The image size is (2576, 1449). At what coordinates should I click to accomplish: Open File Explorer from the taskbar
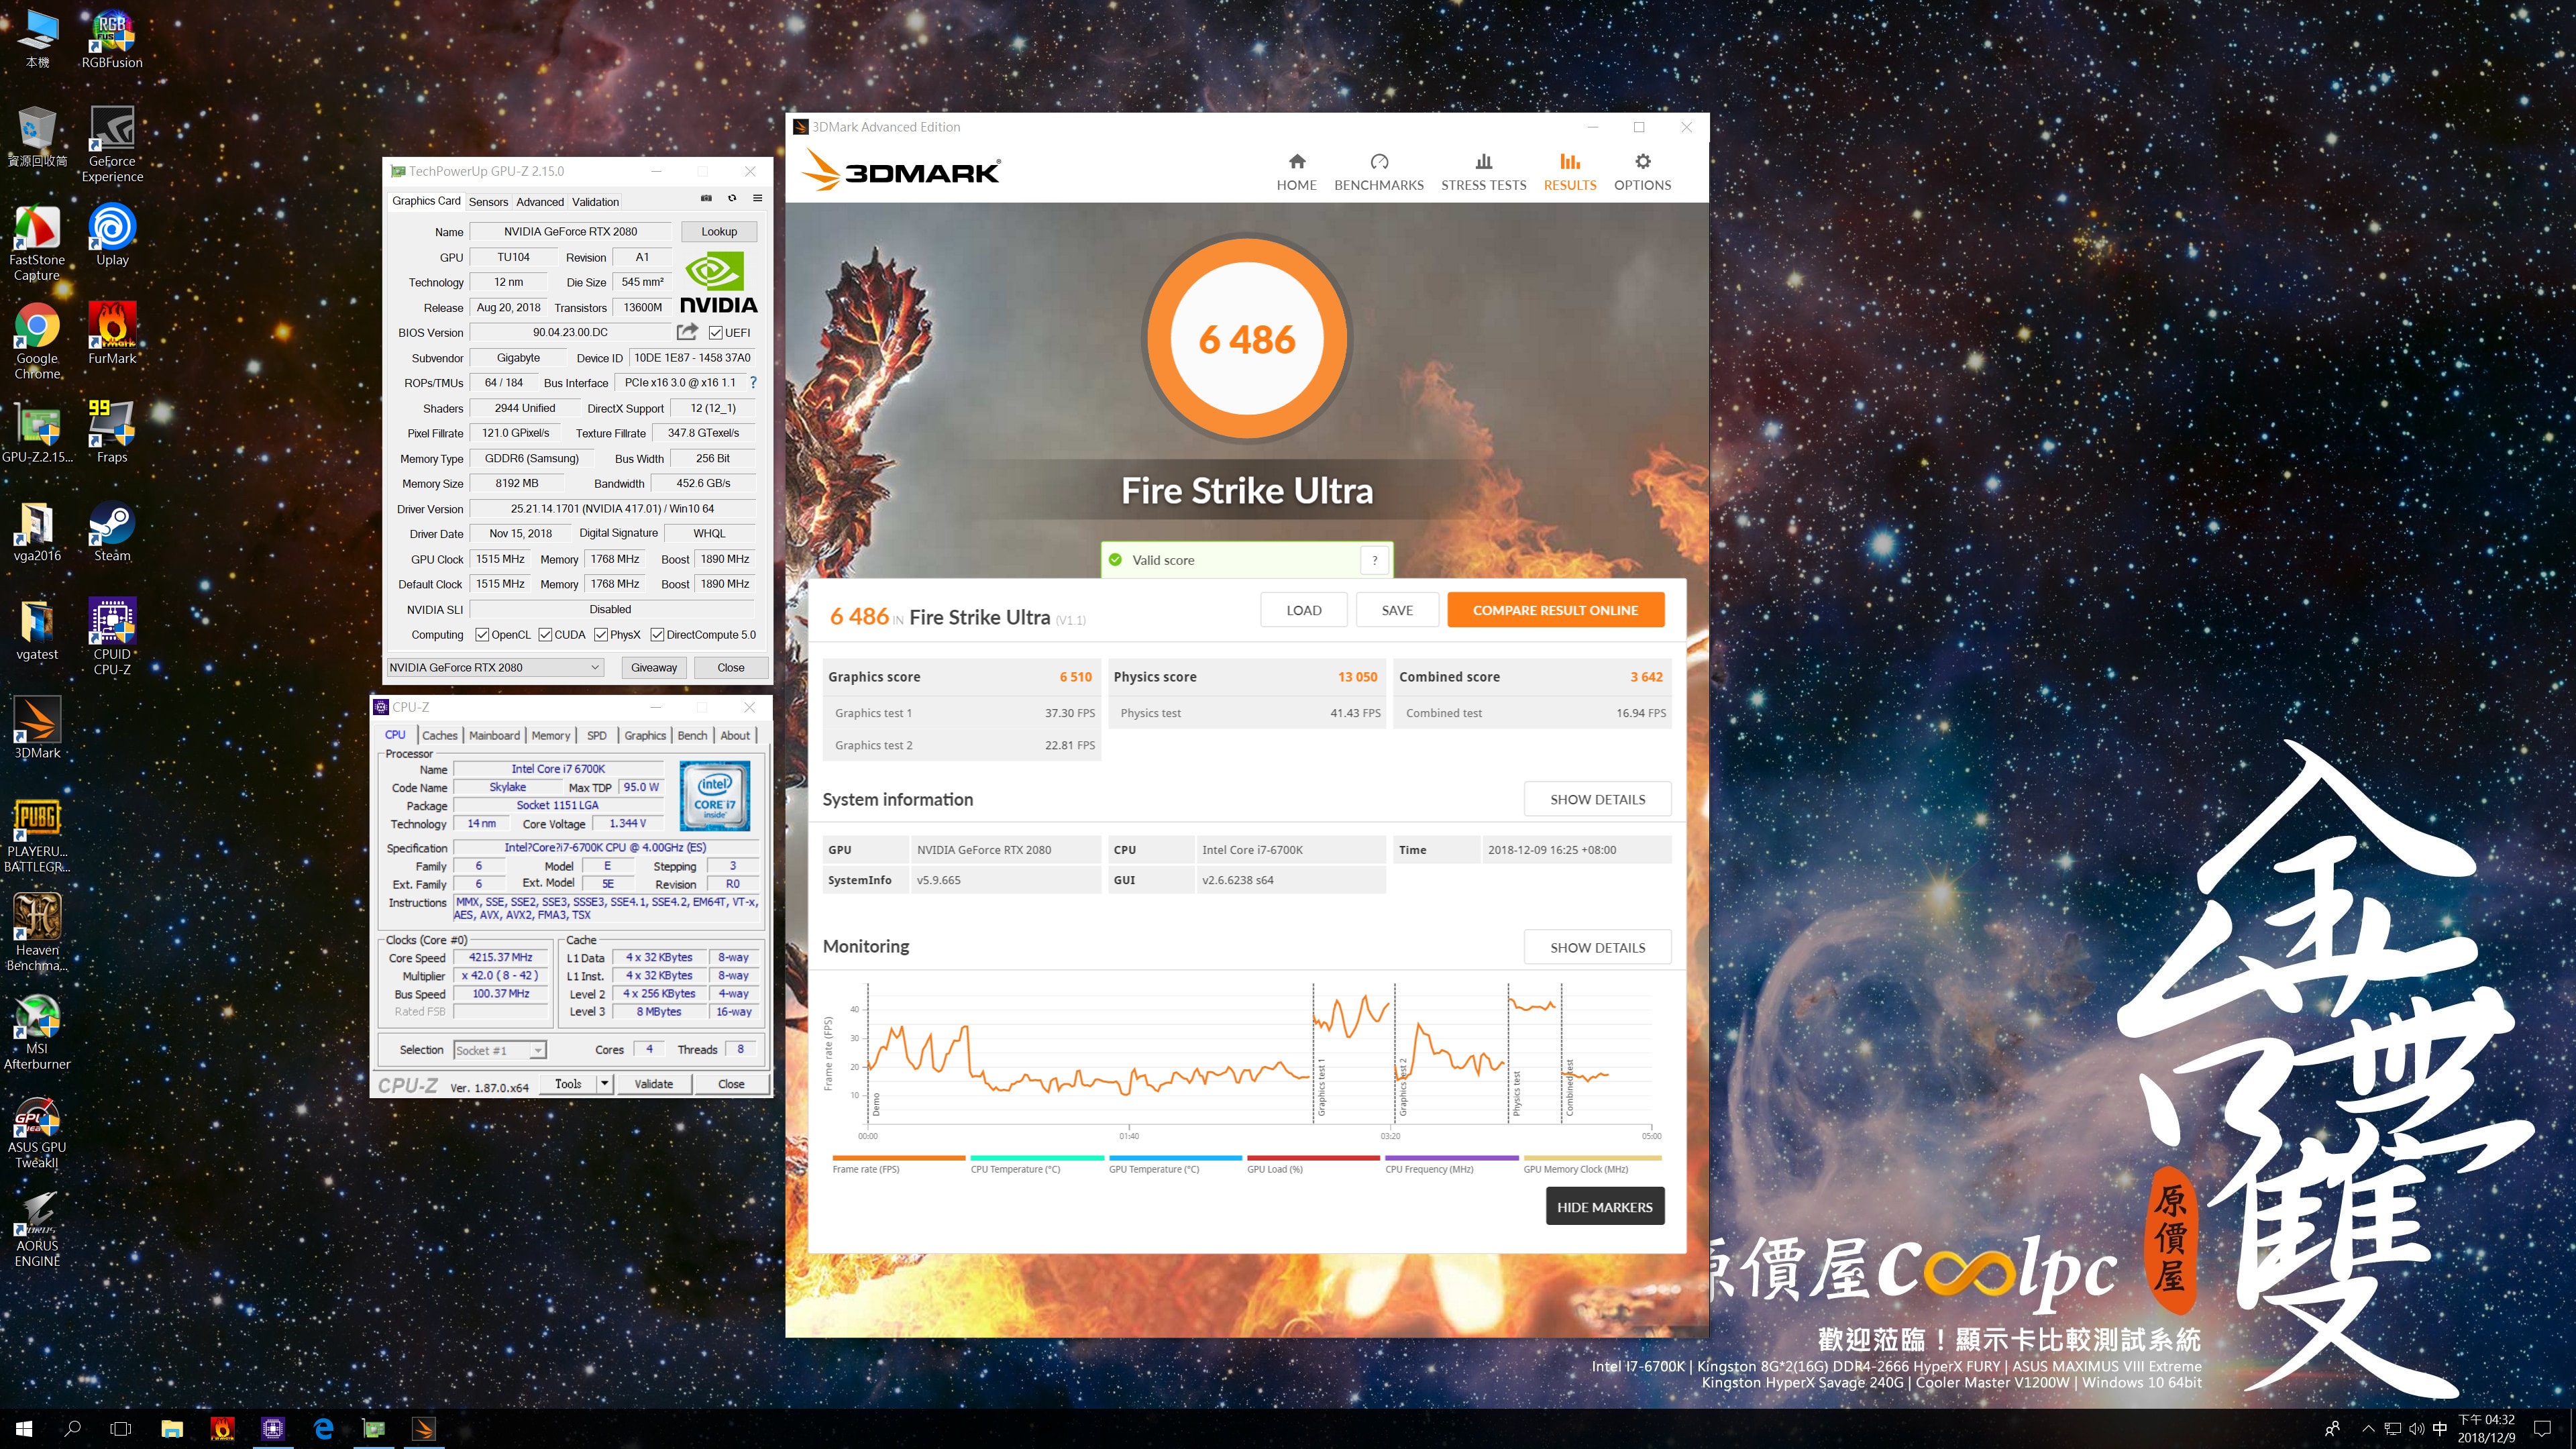pos(172,1429)
